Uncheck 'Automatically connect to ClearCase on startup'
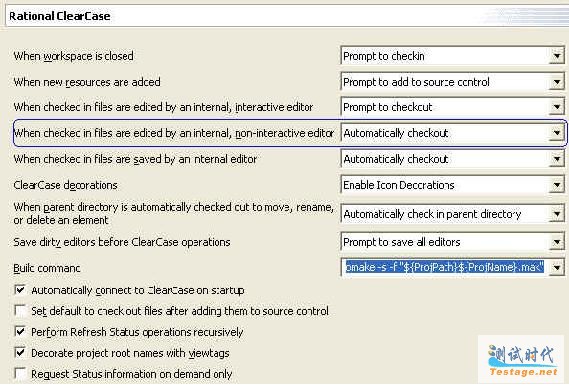Viewport: 569px width, 388px height. coord(20,290)
